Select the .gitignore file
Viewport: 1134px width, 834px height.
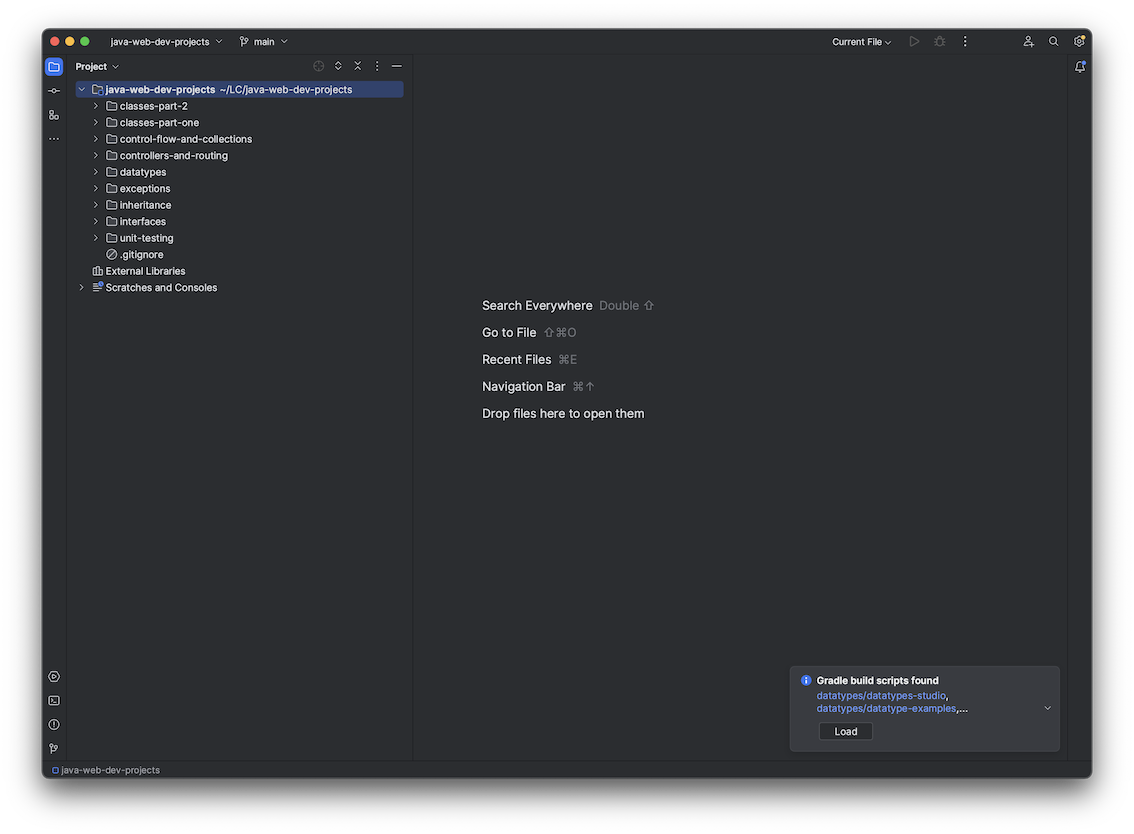[141, 255]
